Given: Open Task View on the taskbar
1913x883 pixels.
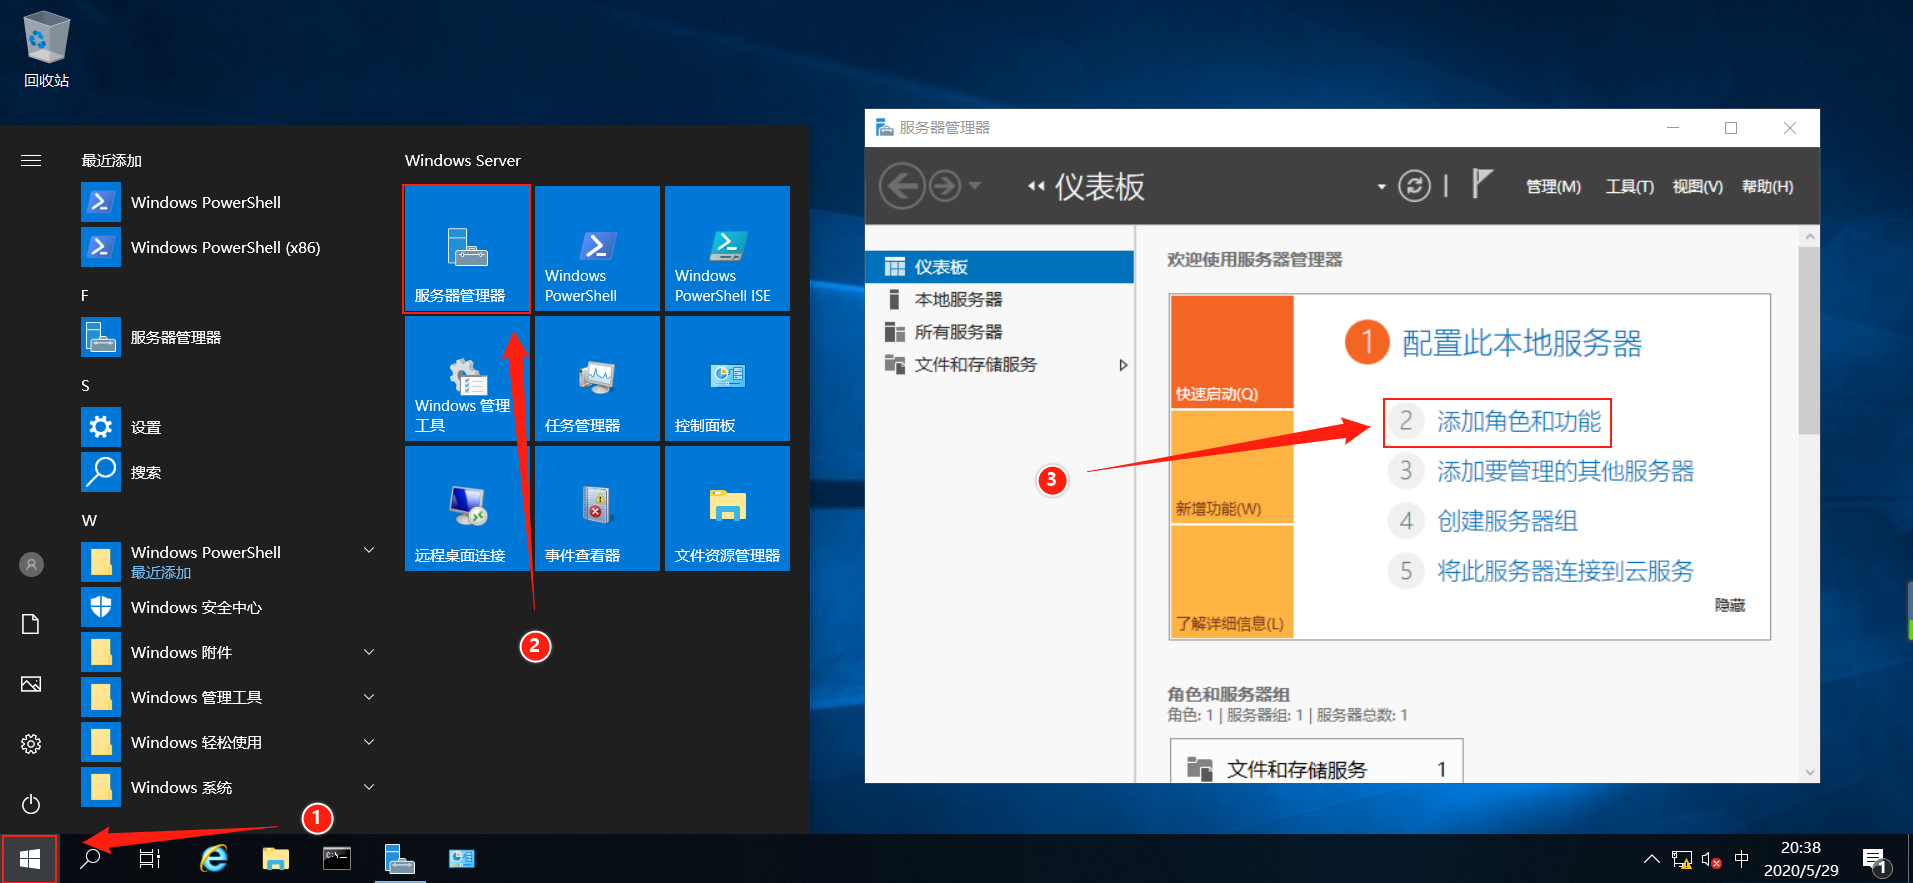Looking at the screenshot, I should point(150,859).
